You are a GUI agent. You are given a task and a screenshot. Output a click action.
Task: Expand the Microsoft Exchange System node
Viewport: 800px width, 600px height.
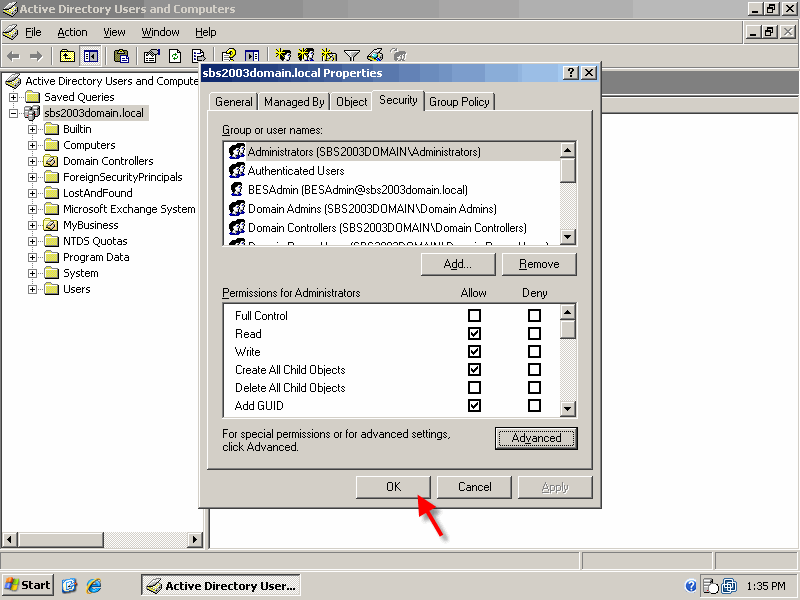point(32,209)
